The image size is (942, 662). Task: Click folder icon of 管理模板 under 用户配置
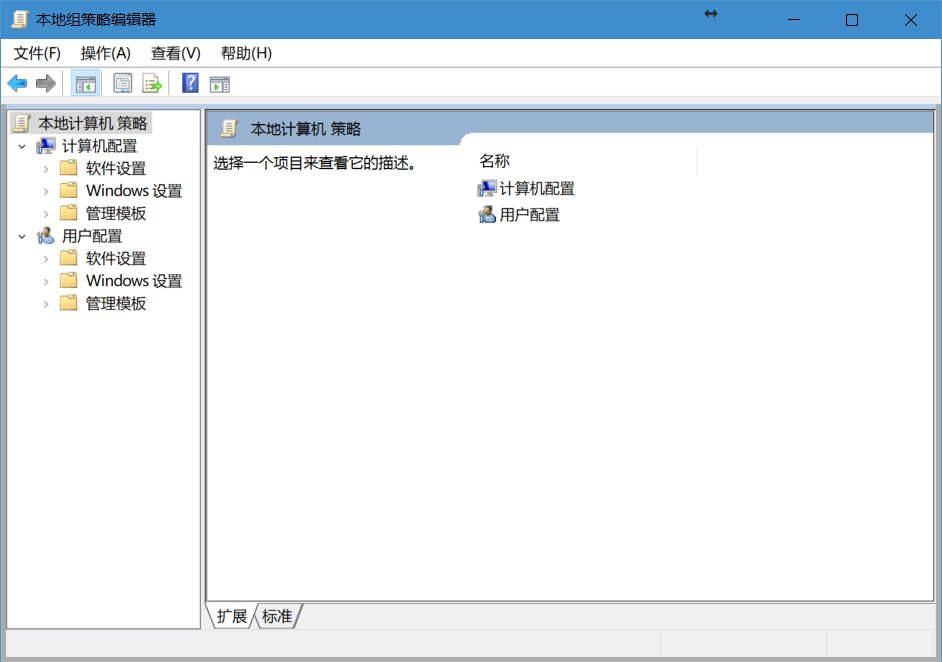pyautogui.click(x=68, y=303)
